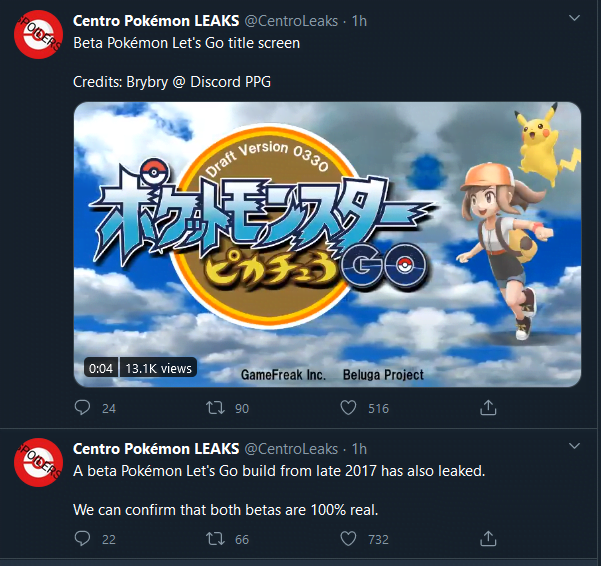Open the first tweet's avatar profile picture
Image resolution: width=601 pixels, height=566 pixels.
[38, 34]
